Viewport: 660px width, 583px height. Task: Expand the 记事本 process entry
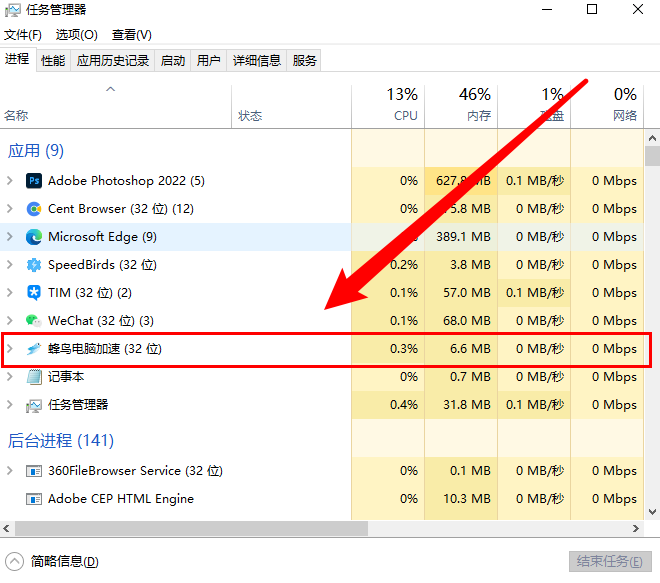click(10, 377)
